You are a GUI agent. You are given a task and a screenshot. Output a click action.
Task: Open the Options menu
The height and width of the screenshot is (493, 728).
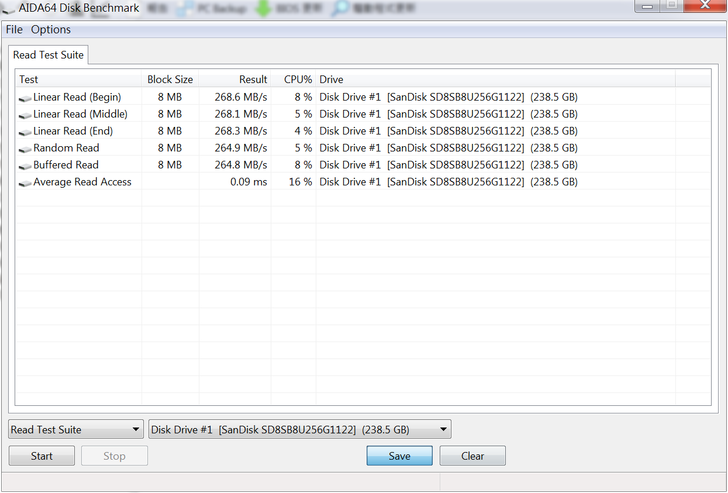tap(51, 30)
